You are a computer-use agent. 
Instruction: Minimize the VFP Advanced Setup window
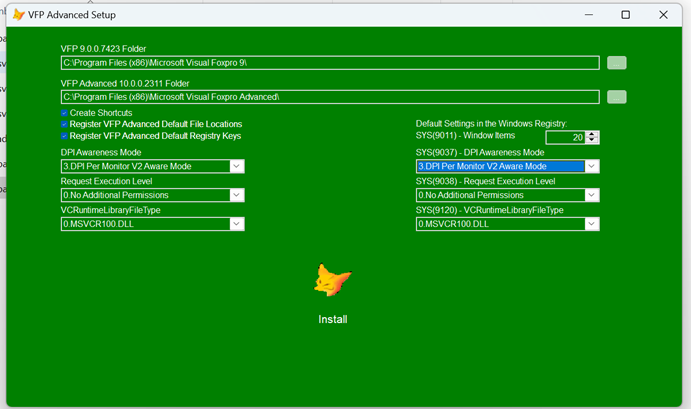[588, 15]
